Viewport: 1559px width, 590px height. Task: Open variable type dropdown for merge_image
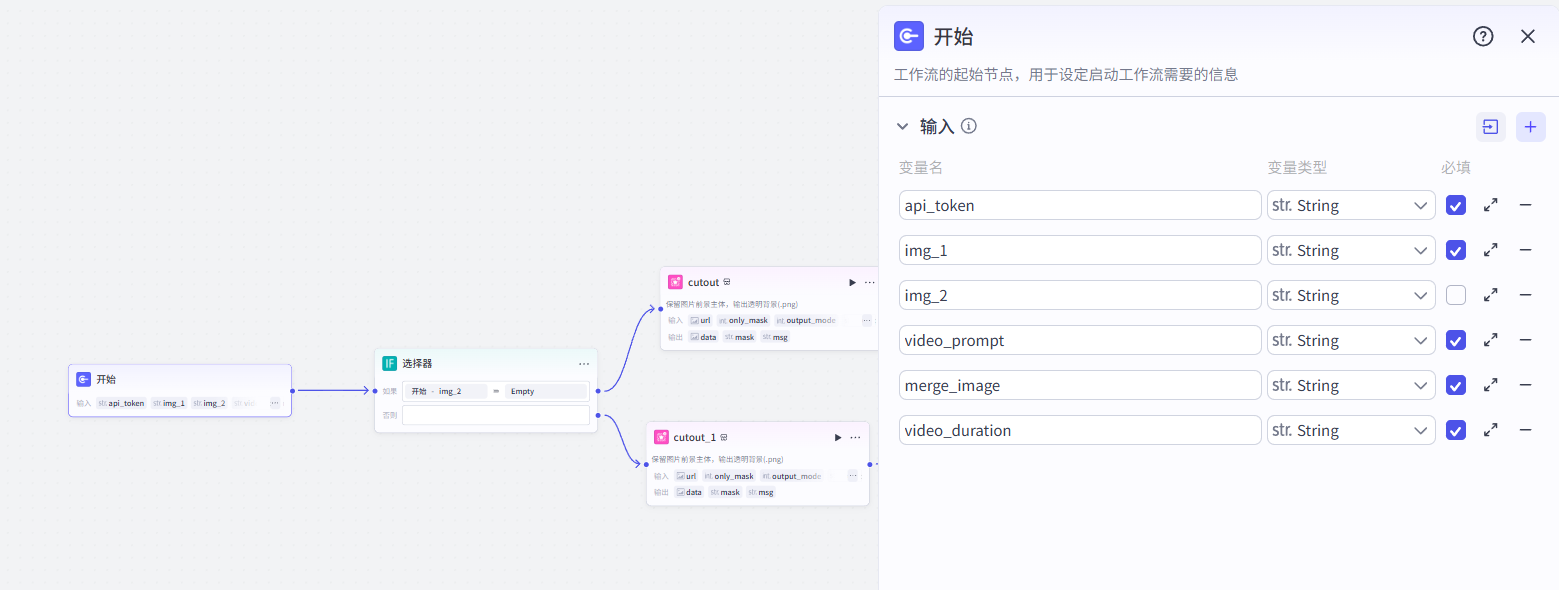(x=1350, y=385)
